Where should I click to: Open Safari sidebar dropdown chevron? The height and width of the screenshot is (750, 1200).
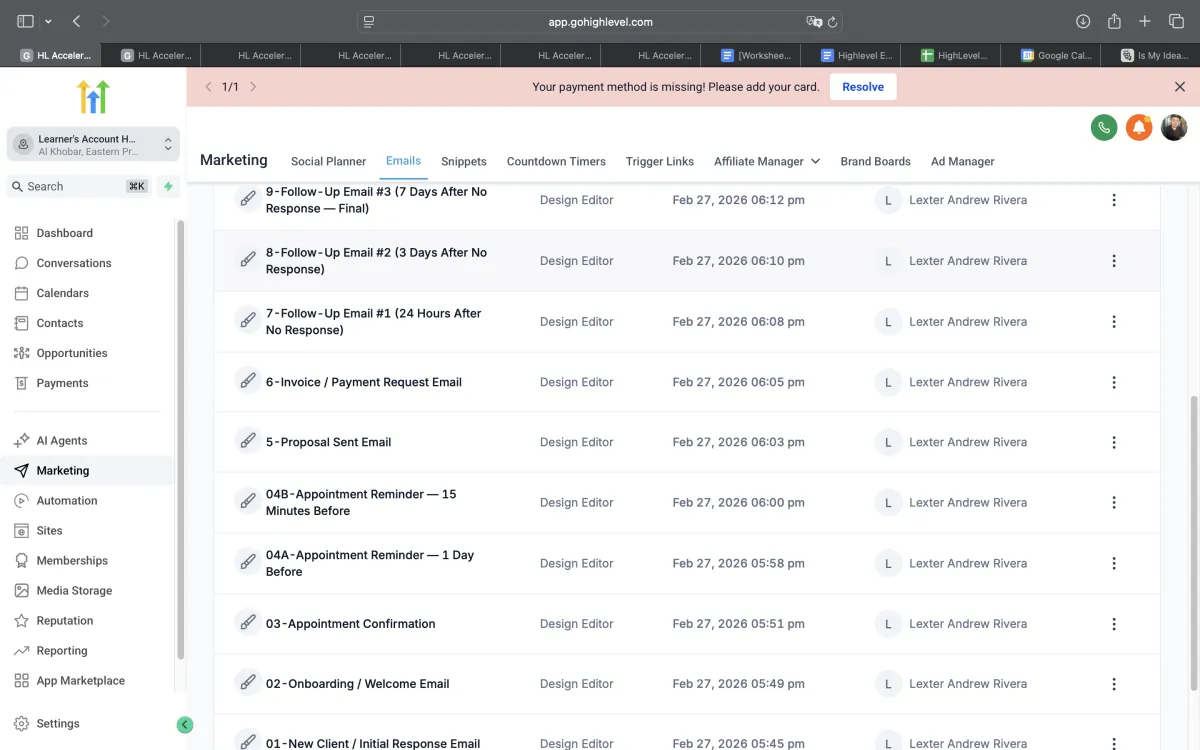click(x=48, y=21)
